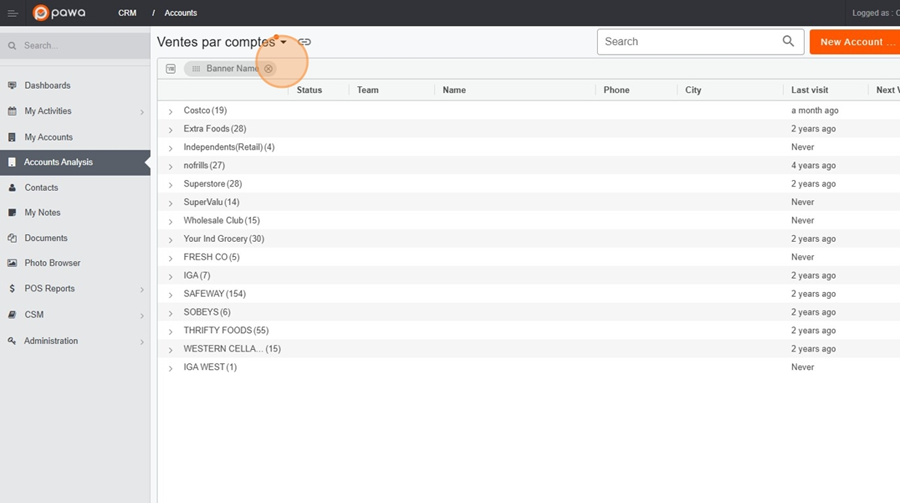Click the New Account button
Screen dimensions: 900x503
click(x=855, y=42)
